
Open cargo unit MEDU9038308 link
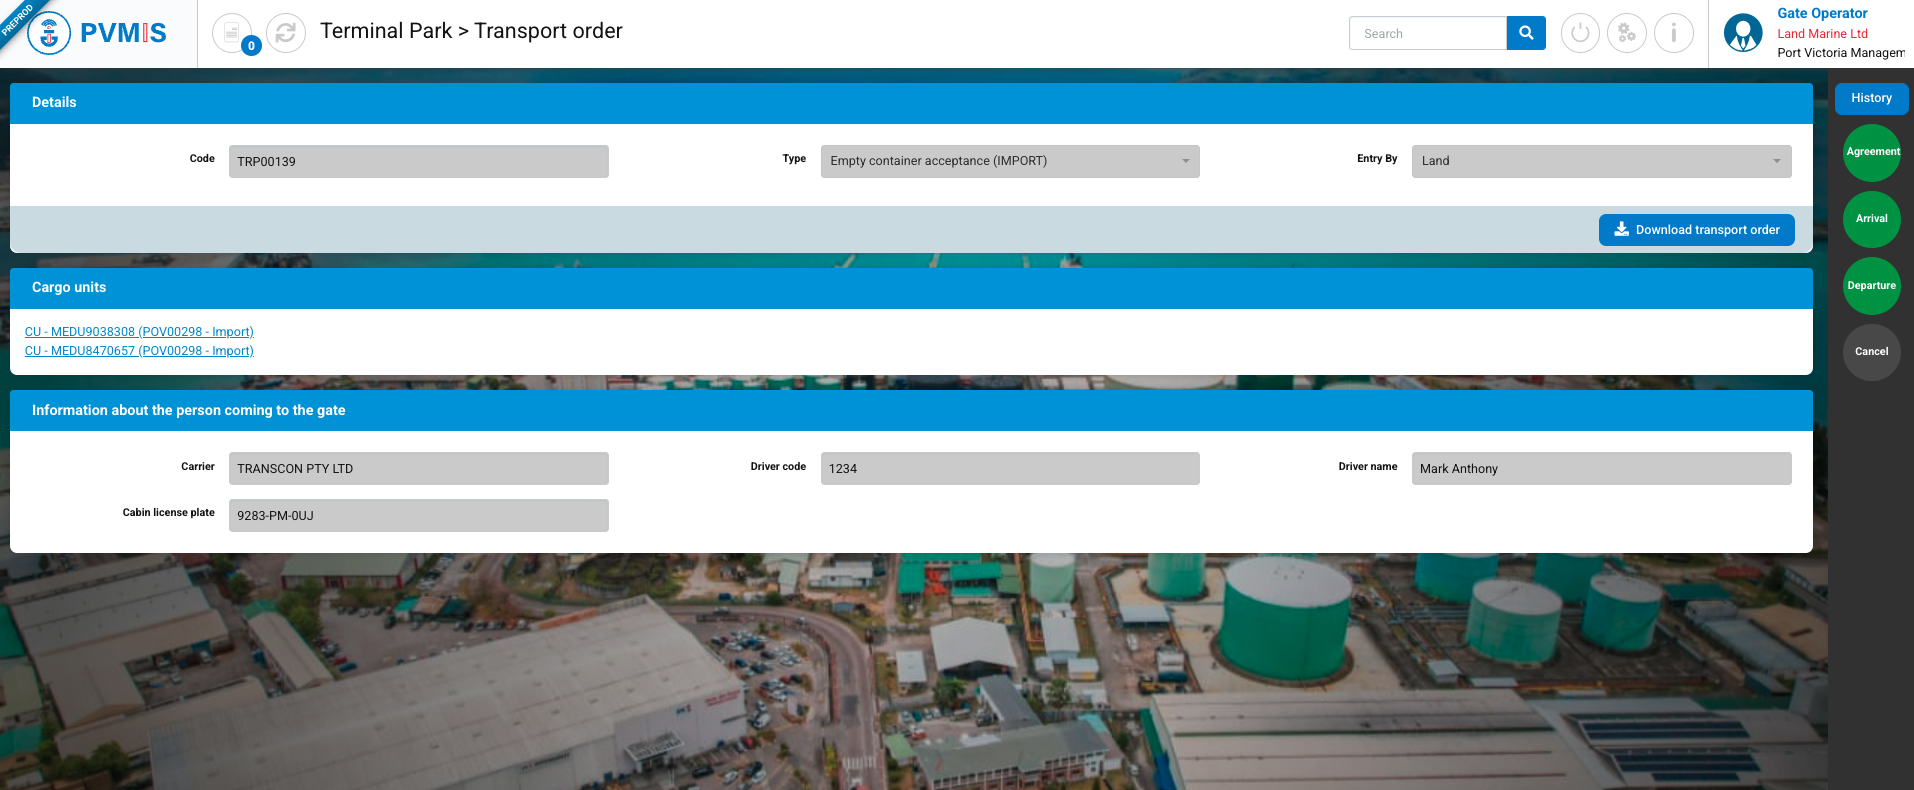coord(139,332)
